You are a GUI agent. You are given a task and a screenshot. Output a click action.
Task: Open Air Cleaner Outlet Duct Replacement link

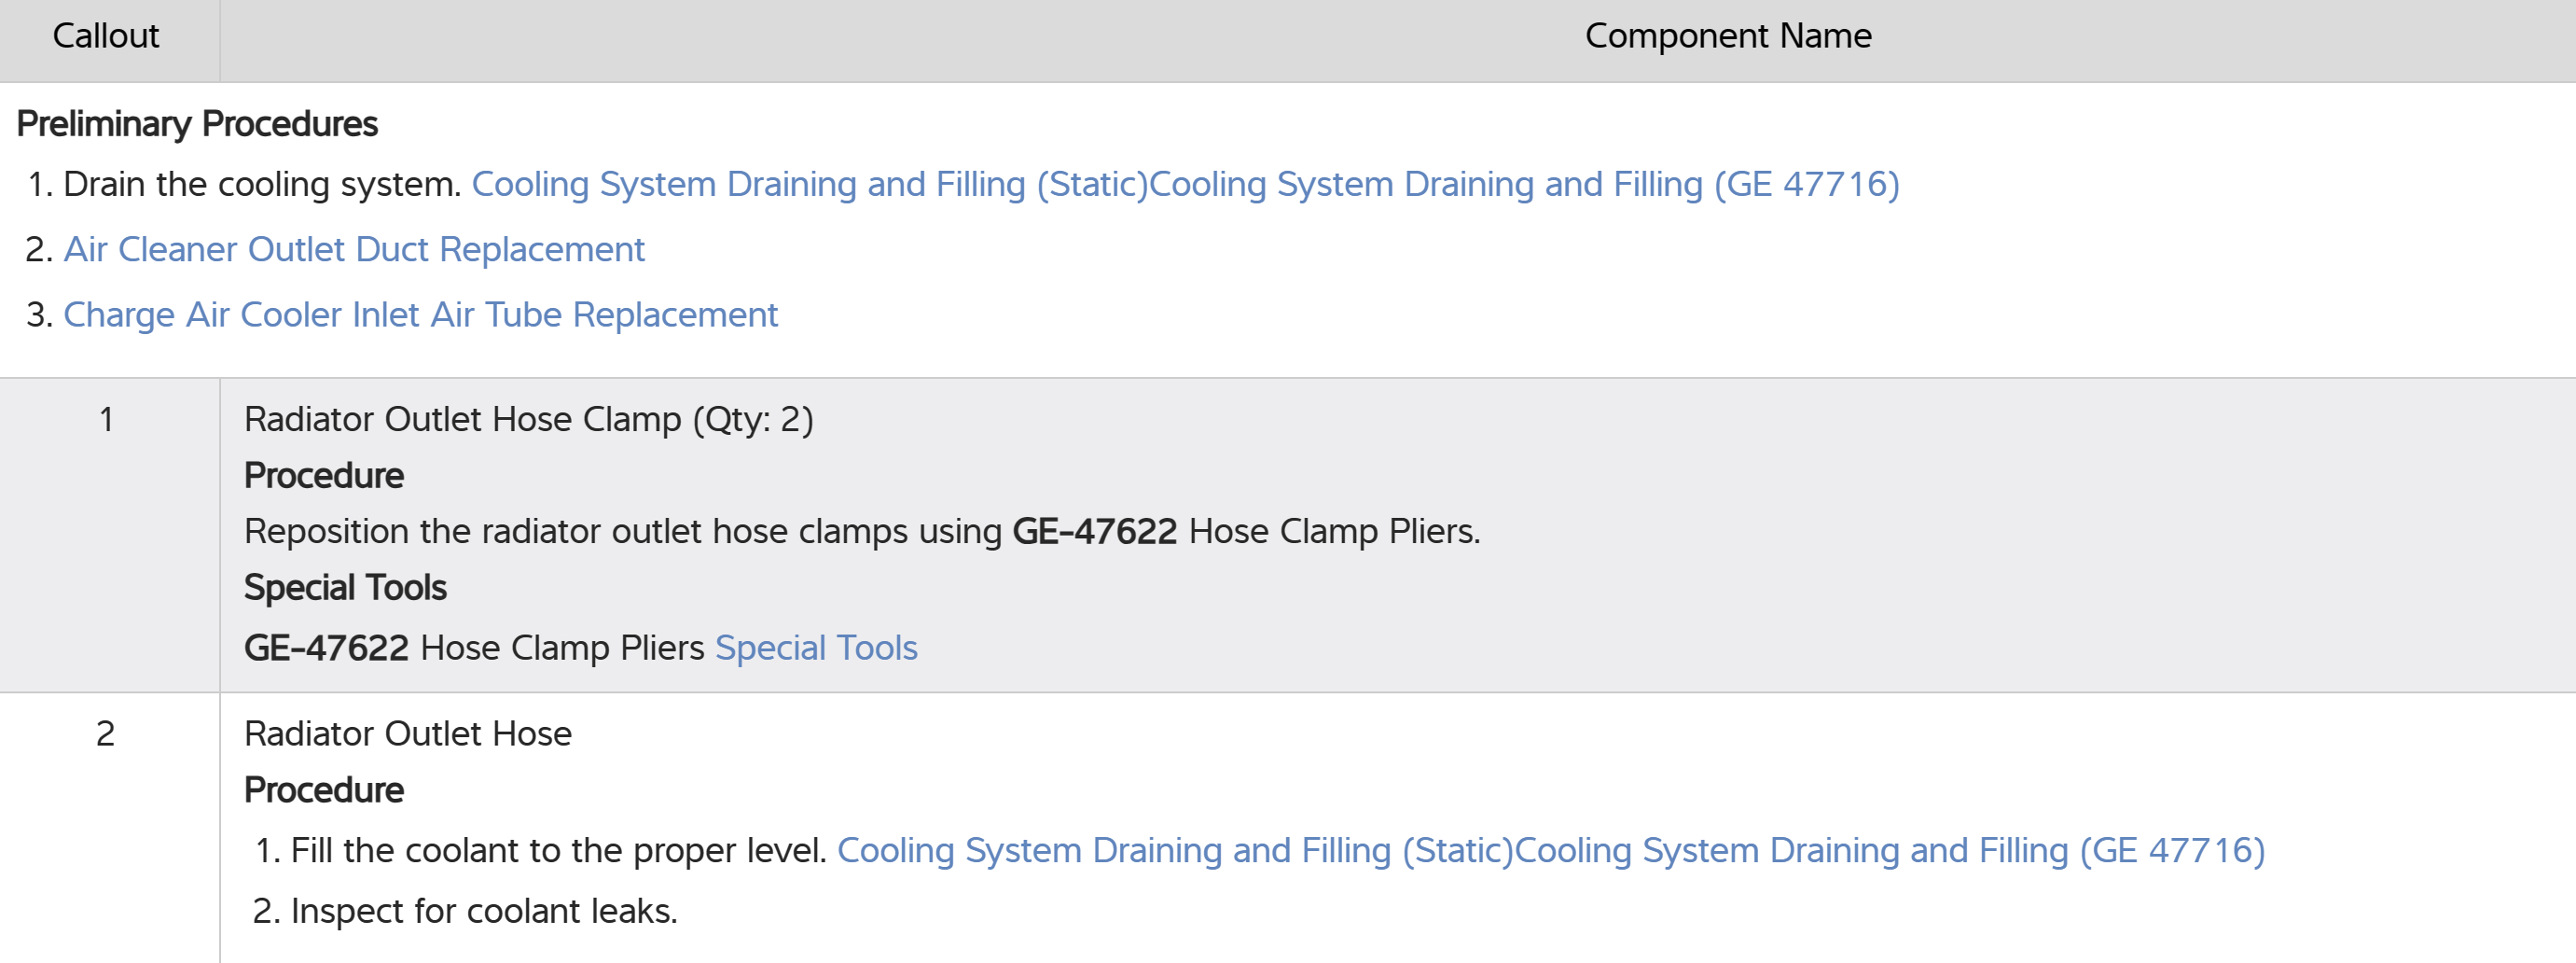click(354, 249)
